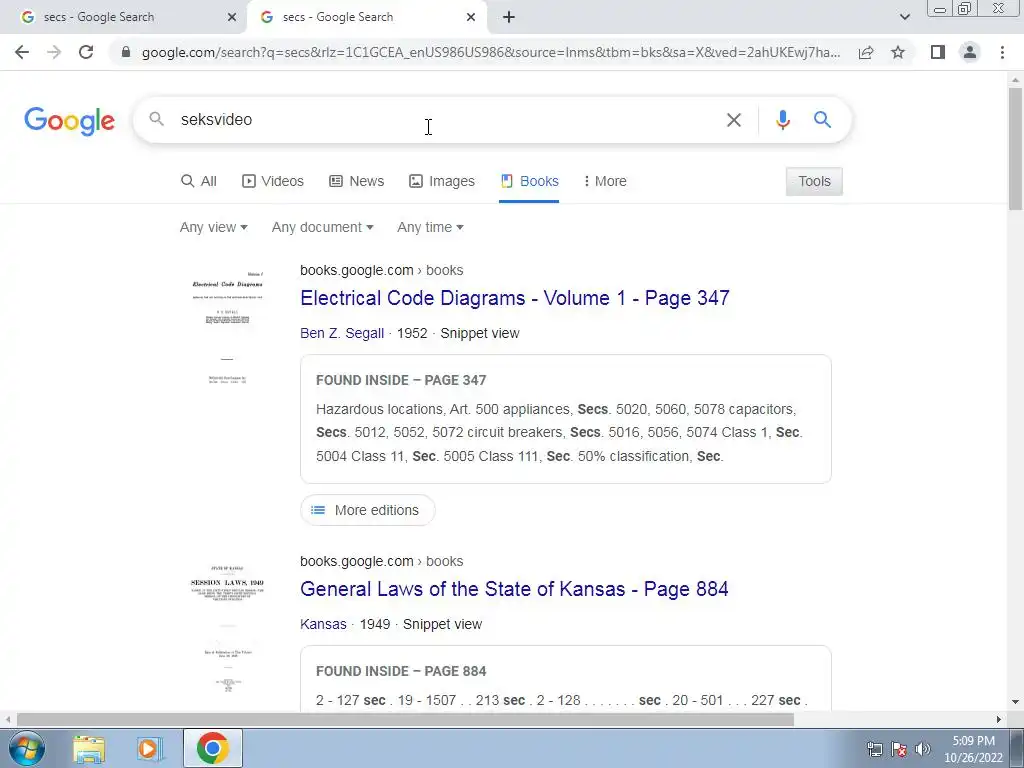Open Kansas Session Laws book cover thumbnail
1024x768 pixels.
pyautogui.click(x=227, y=627)
